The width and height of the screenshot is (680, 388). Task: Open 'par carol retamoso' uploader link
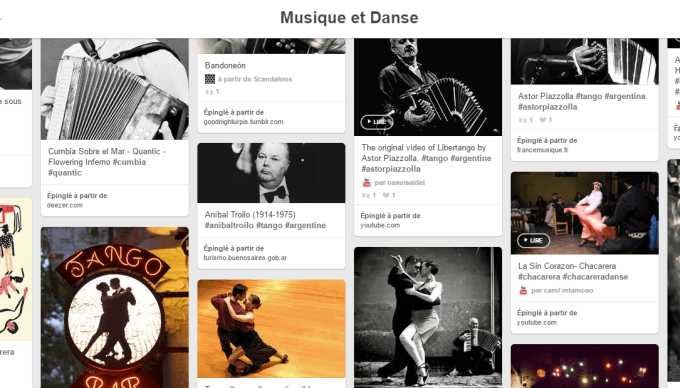coord(562,290)
